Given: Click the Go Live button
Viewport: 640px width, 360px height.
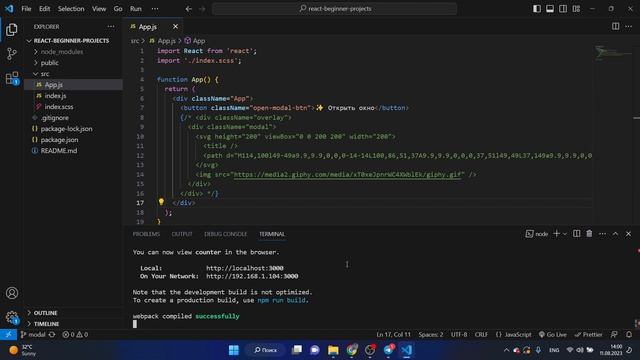Looking at the screenshot, I should (x=552, y=334).
